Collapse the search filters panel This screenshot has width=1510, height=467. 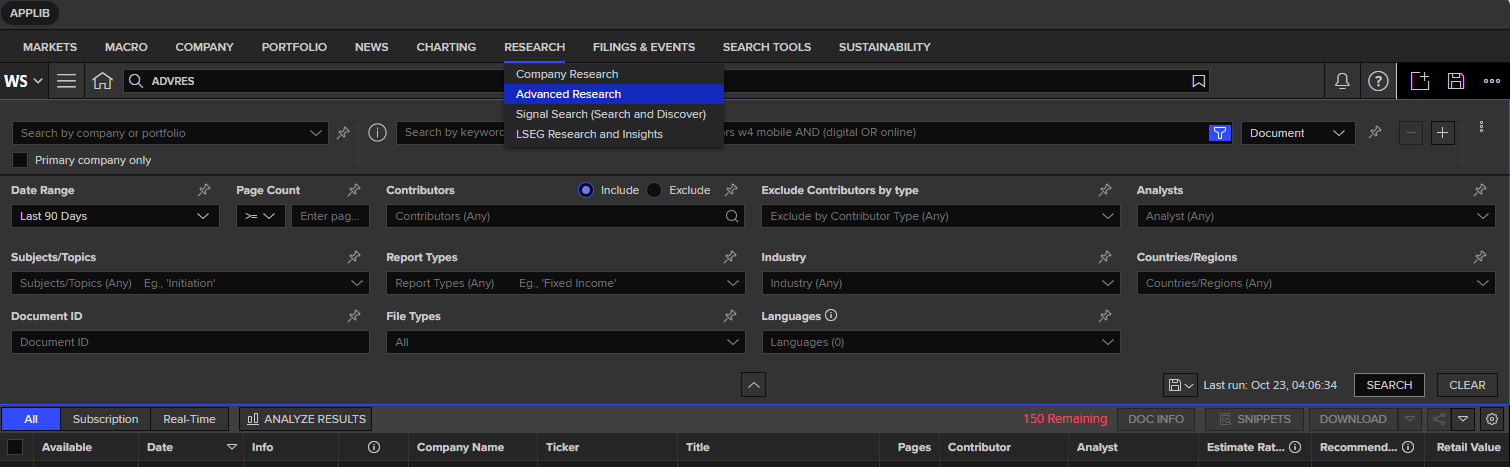pyautogui.click(x=754, y=384)
